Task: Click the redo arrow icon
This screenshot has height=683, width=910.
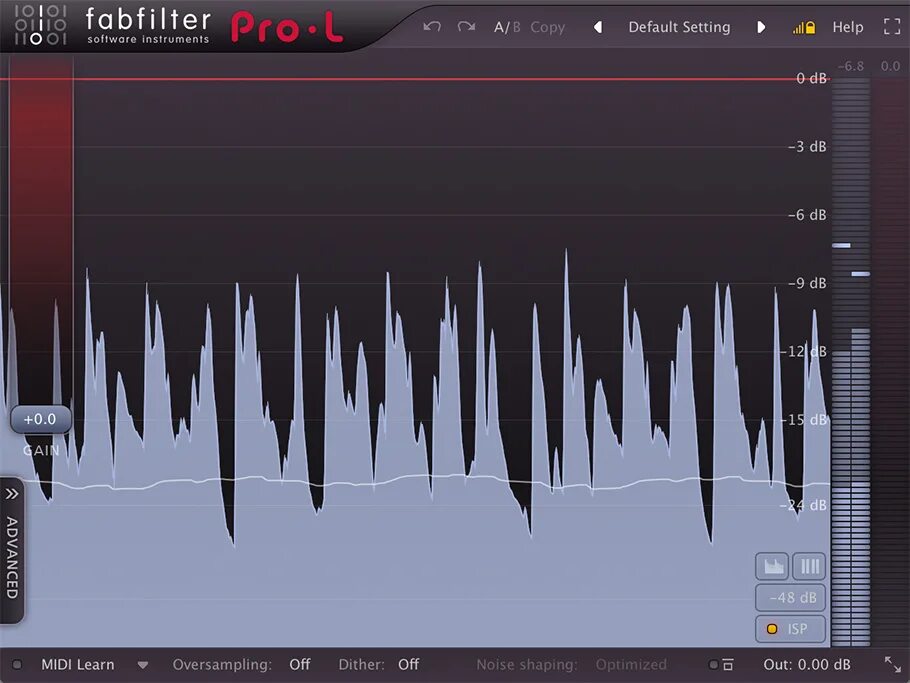Action: tap(466, 27)
